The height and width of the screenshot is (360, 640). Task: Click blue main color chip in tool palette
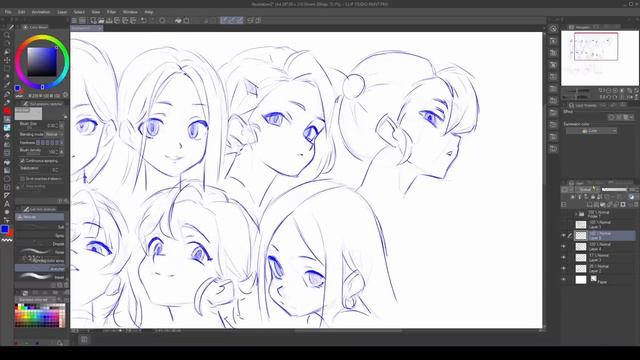[x=4, y=229]
